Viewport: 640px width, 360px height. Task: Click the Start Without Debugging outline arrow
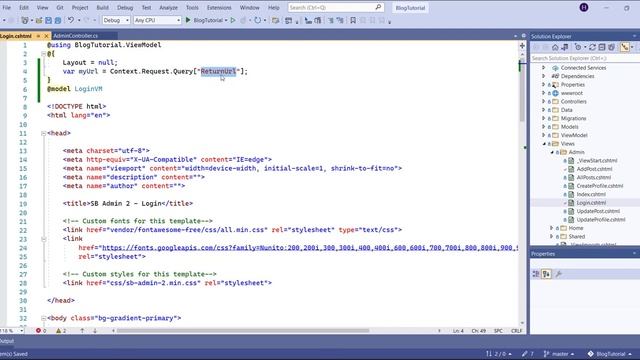point(233,20)
